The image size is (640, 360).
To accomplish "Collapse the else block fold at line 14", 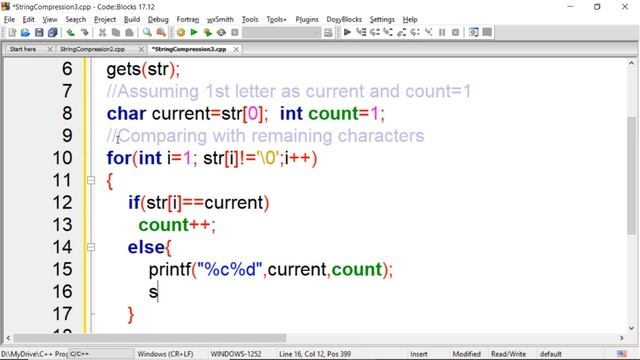I will [x=91, y=247].
